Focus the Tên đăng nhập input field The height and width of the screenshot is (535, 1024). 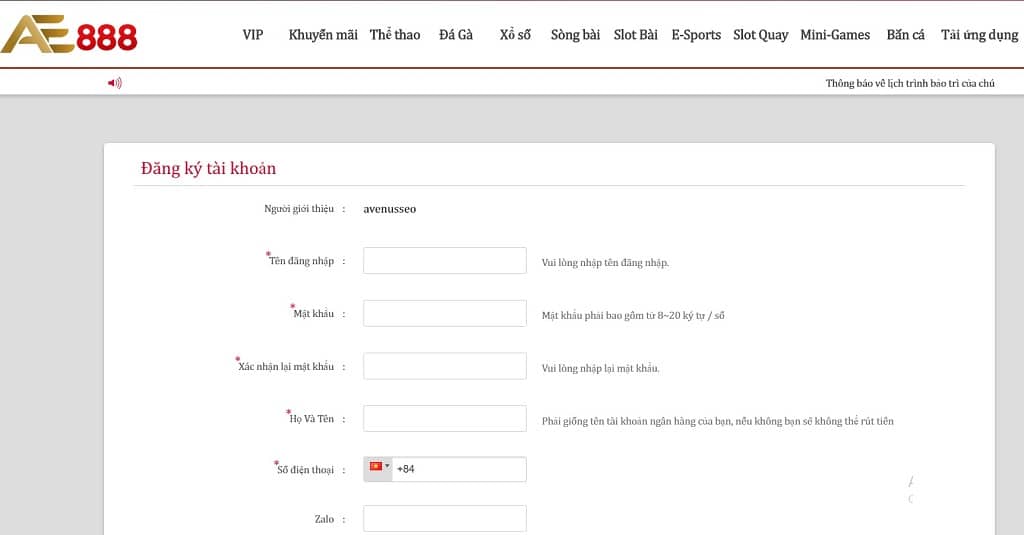444,261
